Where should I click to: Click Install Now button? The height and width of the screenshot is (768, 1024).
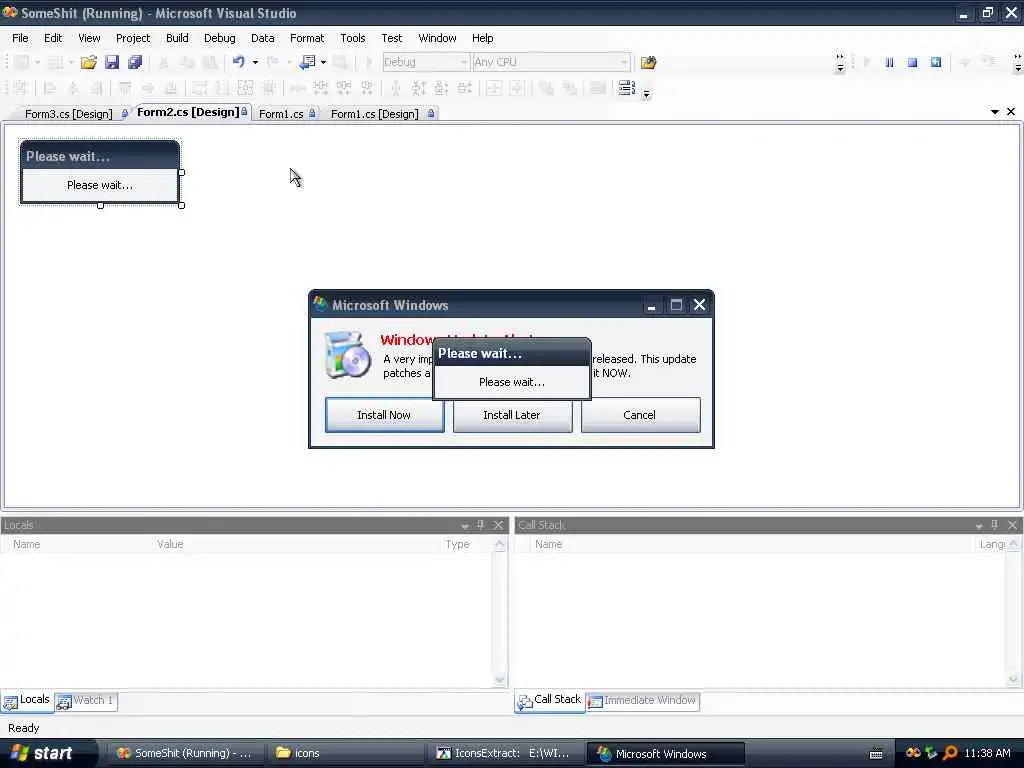coord(384,415)
